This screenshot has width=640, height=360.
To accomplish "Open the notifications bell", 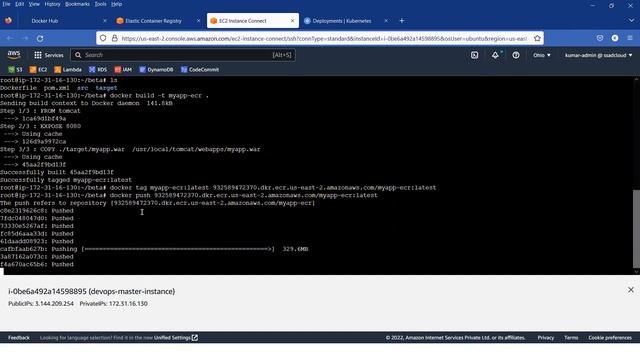I will coord(495,55).
